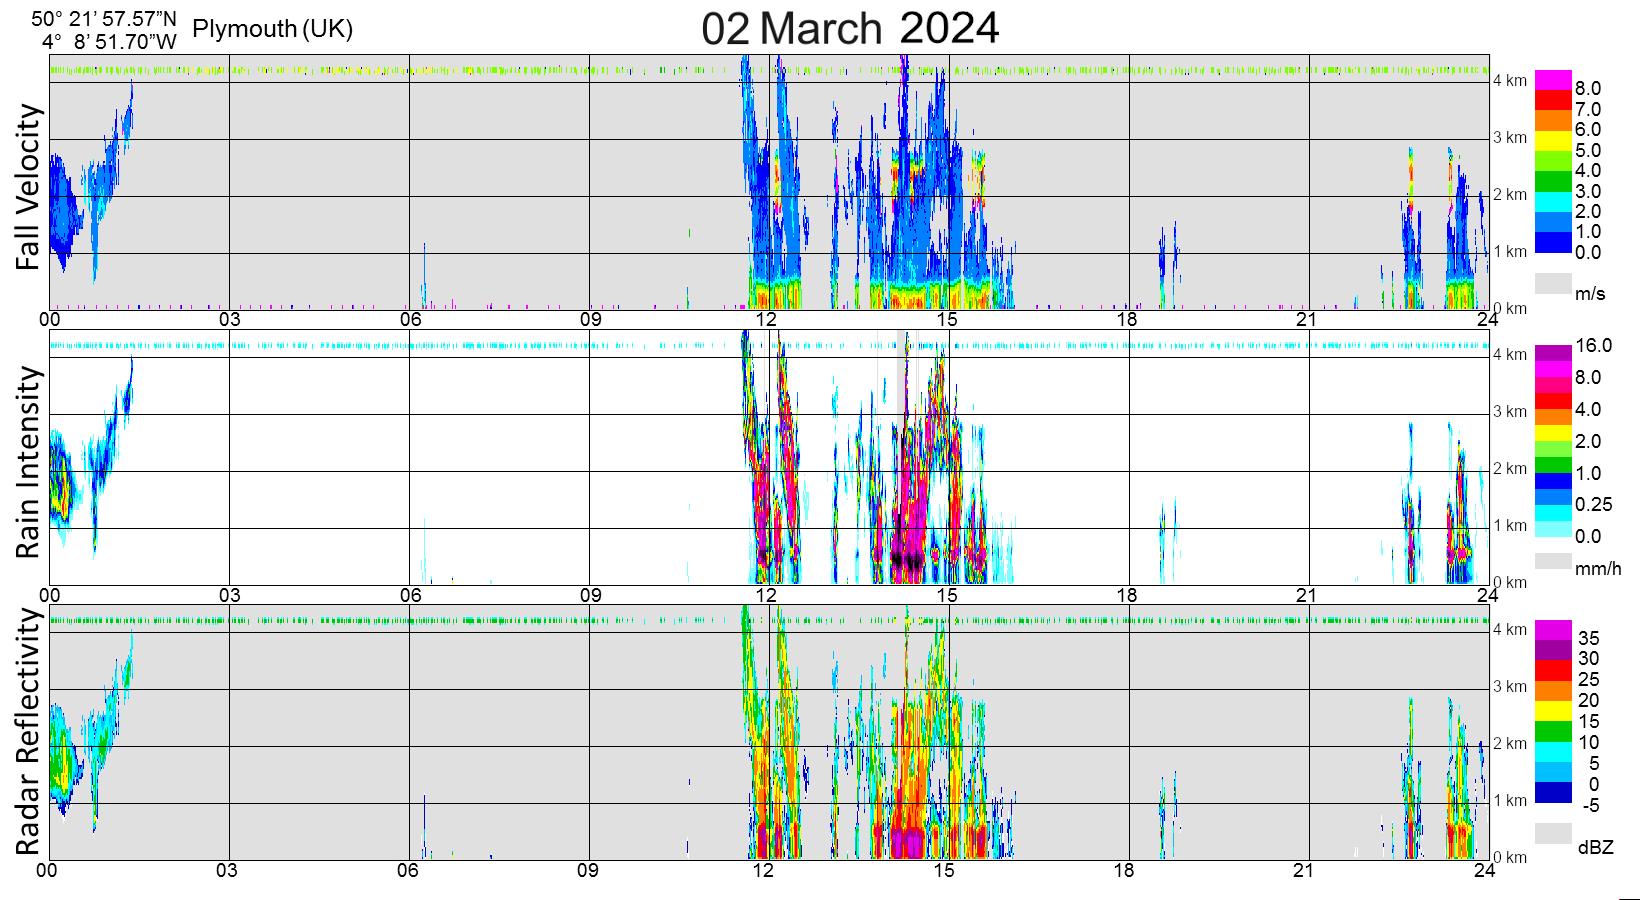The width and height of the screenshot is (1640, 900).
Task: Click the latitude text 50° 21' 57.57"N
Action: pos(104,18)
